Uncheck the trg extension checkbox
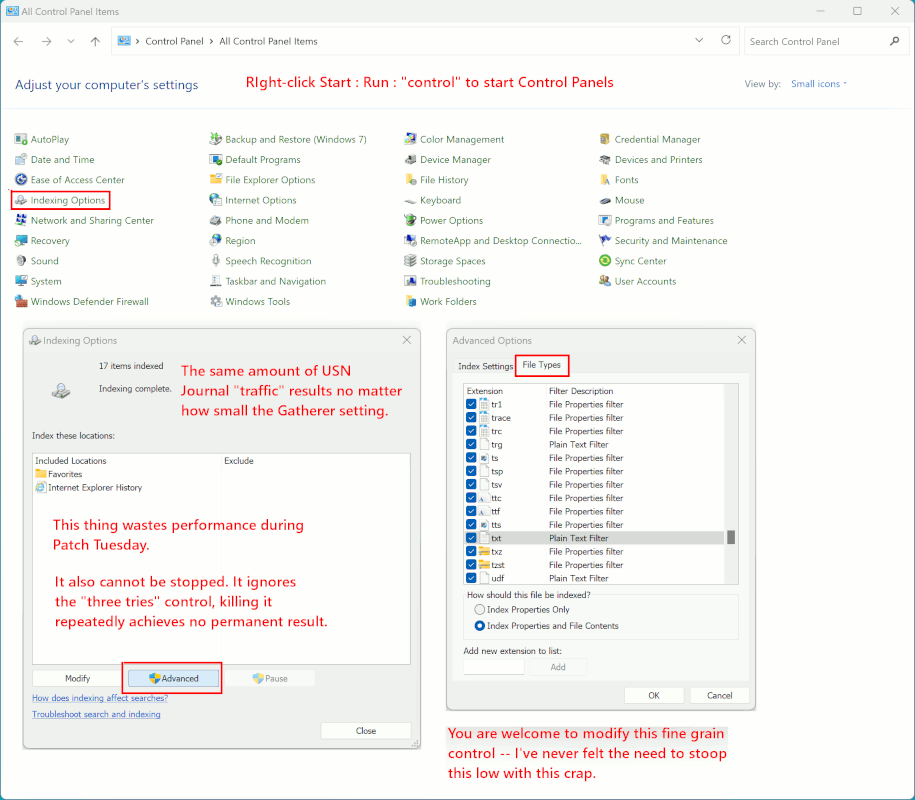 point(471,445)
